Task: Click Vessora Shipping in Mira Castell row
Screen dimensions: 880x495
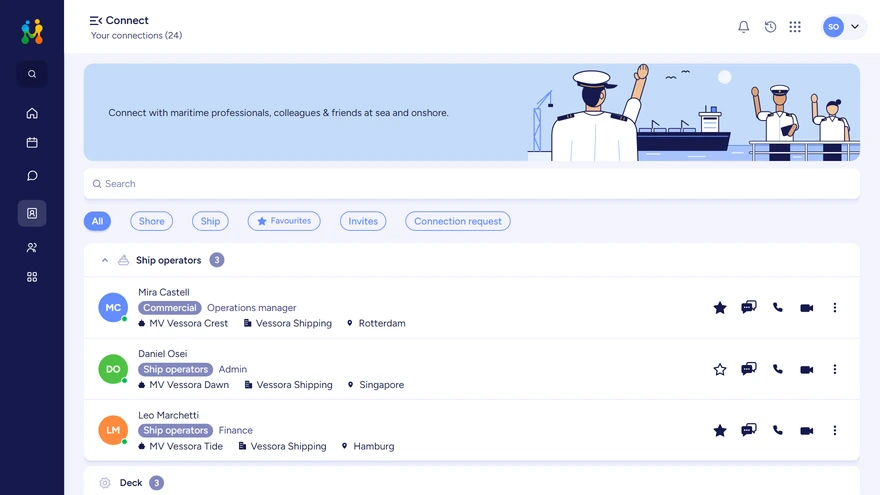Action: coord(294,323)
